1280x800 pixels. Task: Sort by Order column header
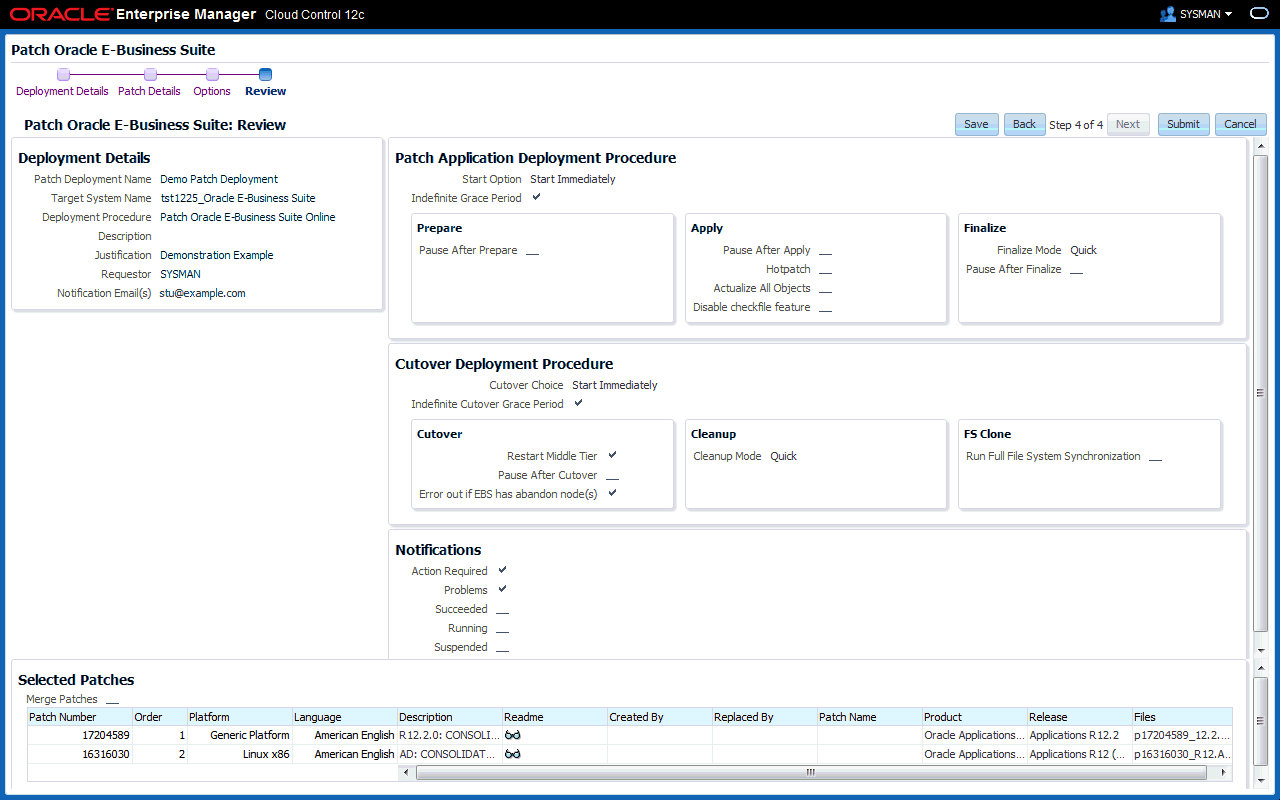click(x=160, y=717)
